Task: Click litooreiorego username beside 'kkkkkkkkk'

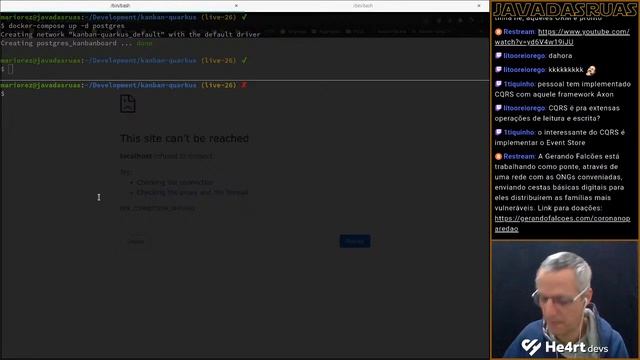Action: [524, 70]
